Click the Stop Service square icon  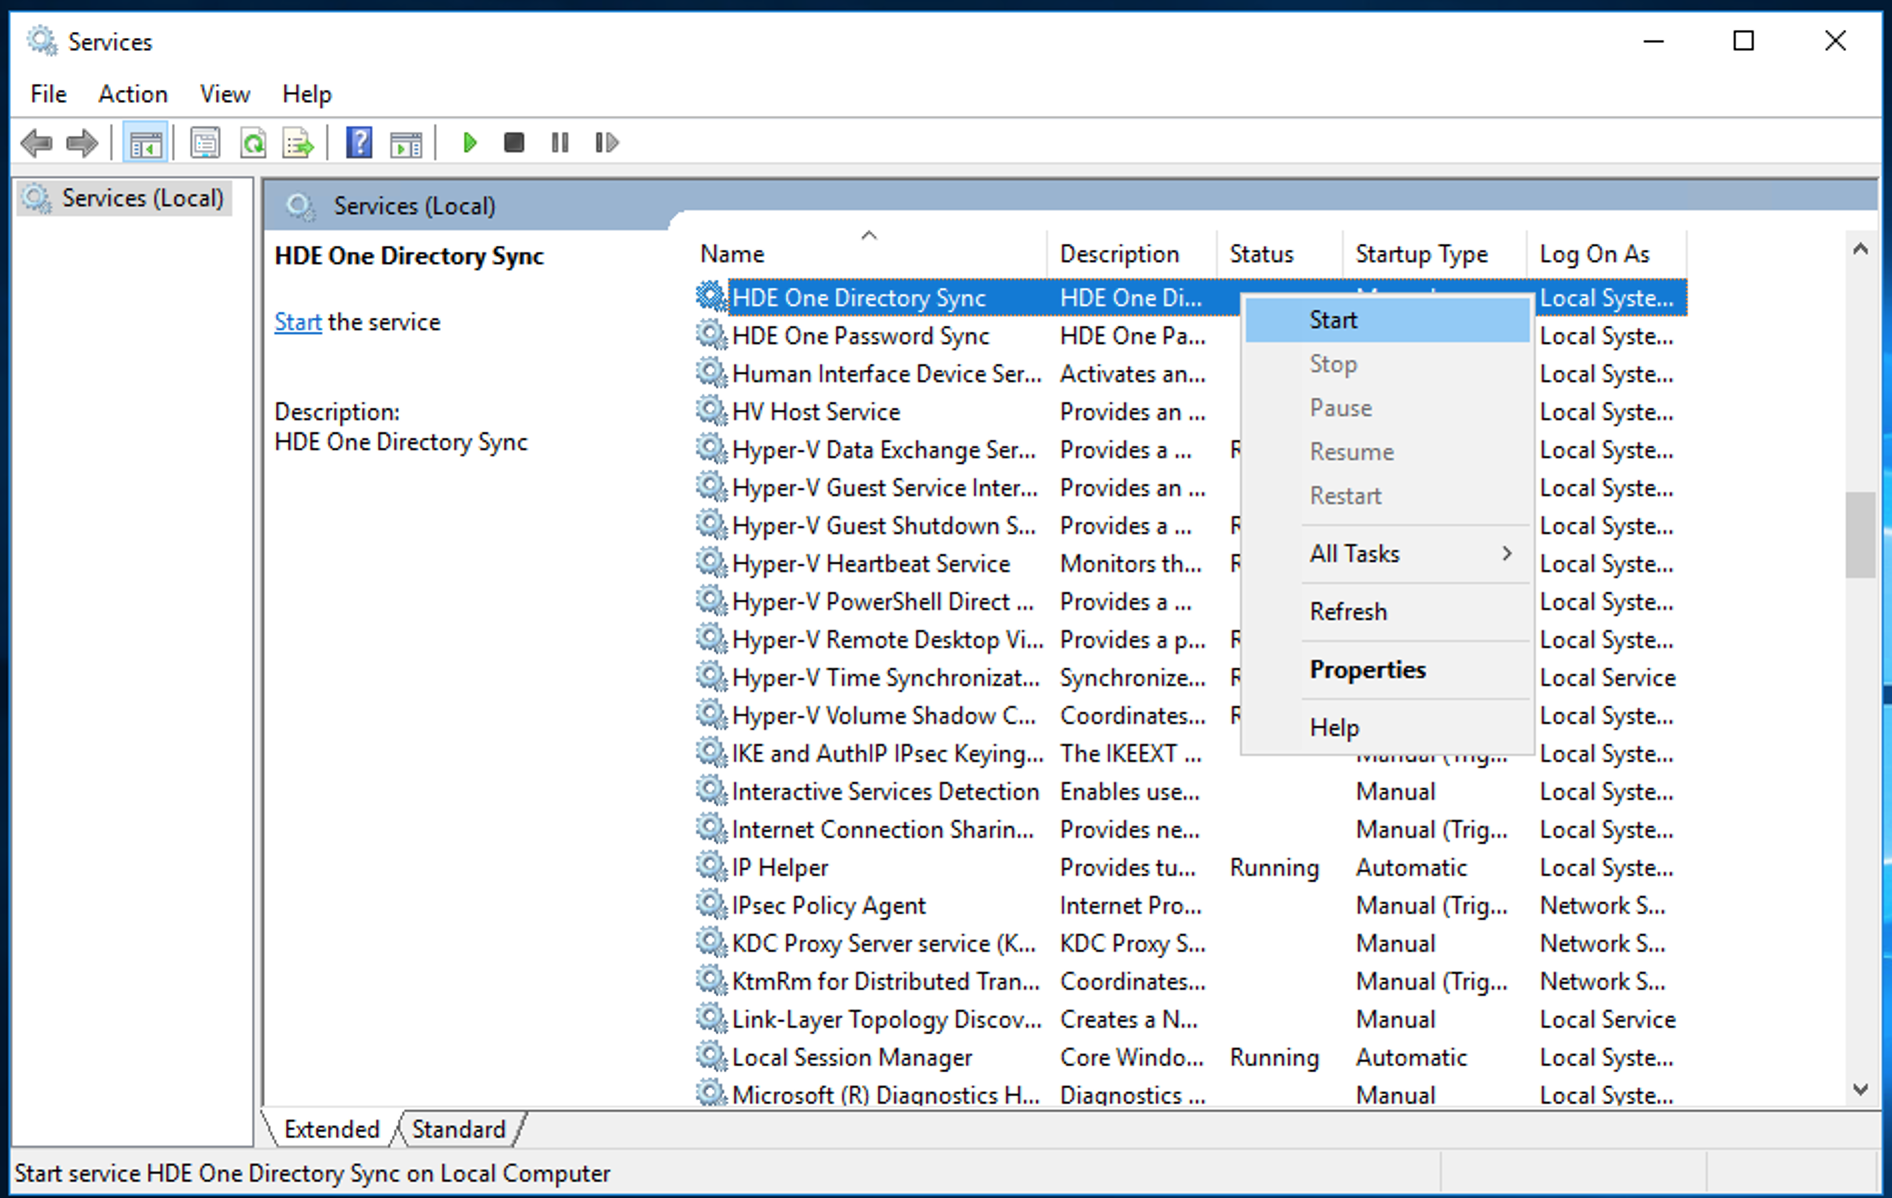click(514, 143)
